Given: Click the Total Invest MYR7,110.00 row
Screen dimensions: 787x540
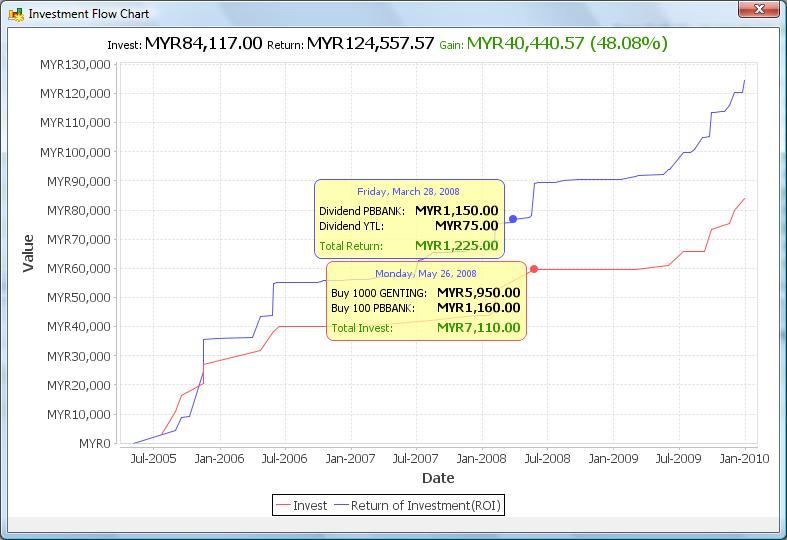Looking at the screenshot, I should point(426,327).
